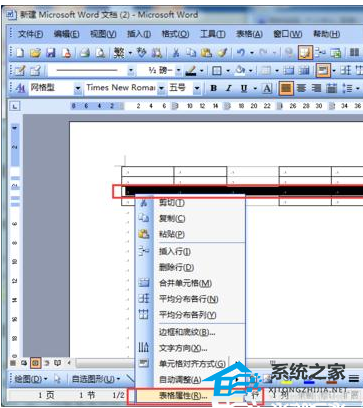Open the 网格型 style dropdown
The image size is (363, 408).
[x=78, y=88]
